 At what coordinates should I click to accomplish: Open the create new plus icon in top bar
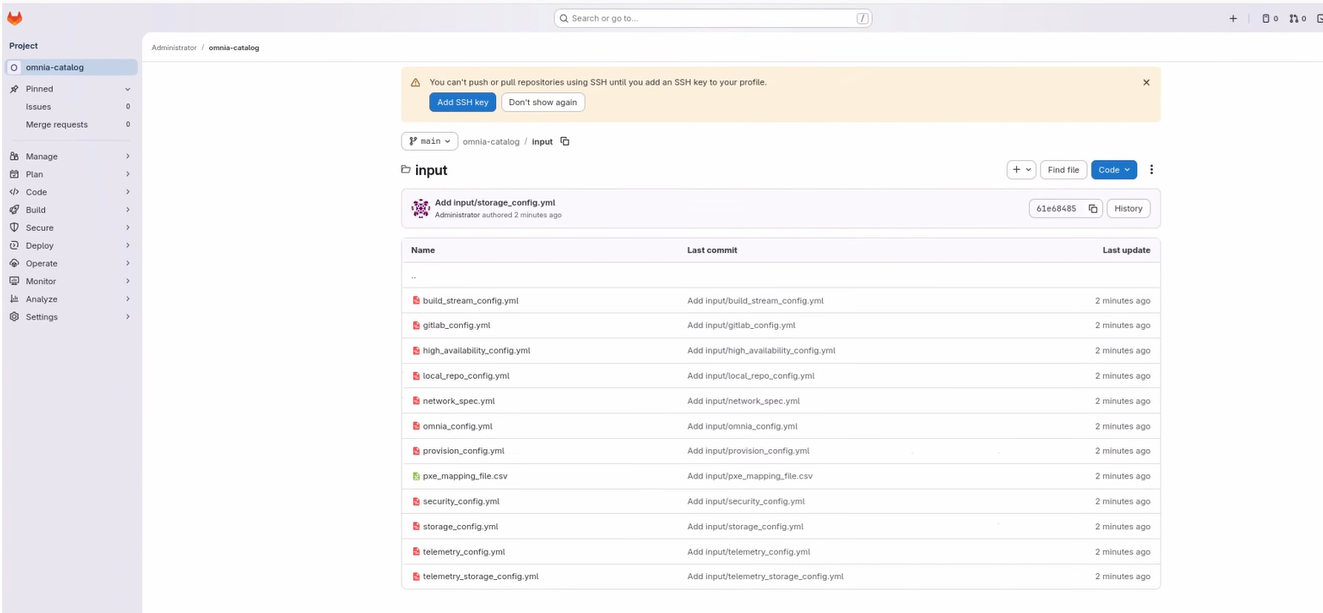pyautogui.click(x=1233, y=18)
